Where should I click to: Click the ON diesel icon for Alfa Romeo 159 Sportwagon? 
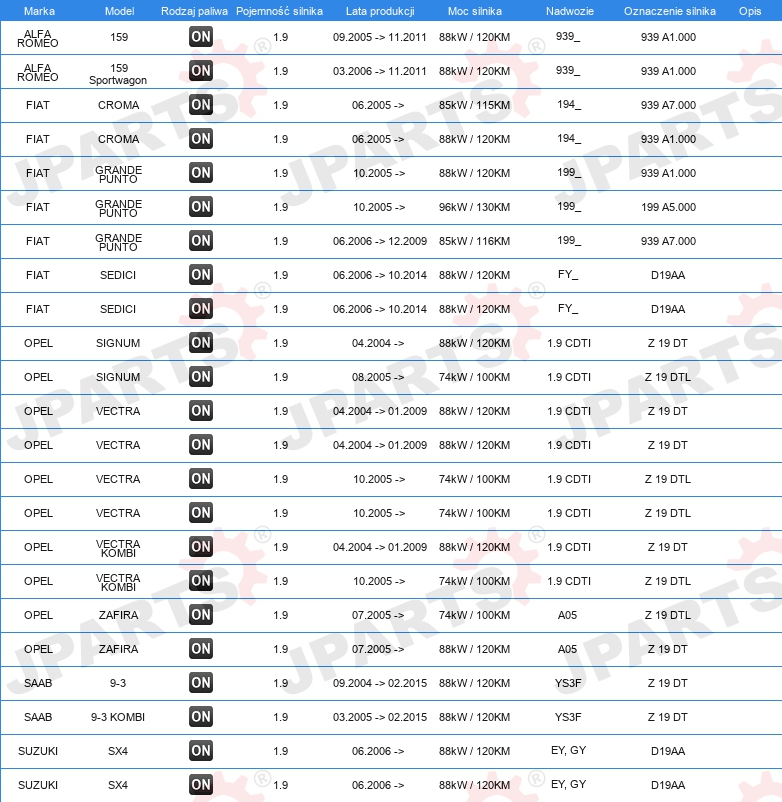200,71
